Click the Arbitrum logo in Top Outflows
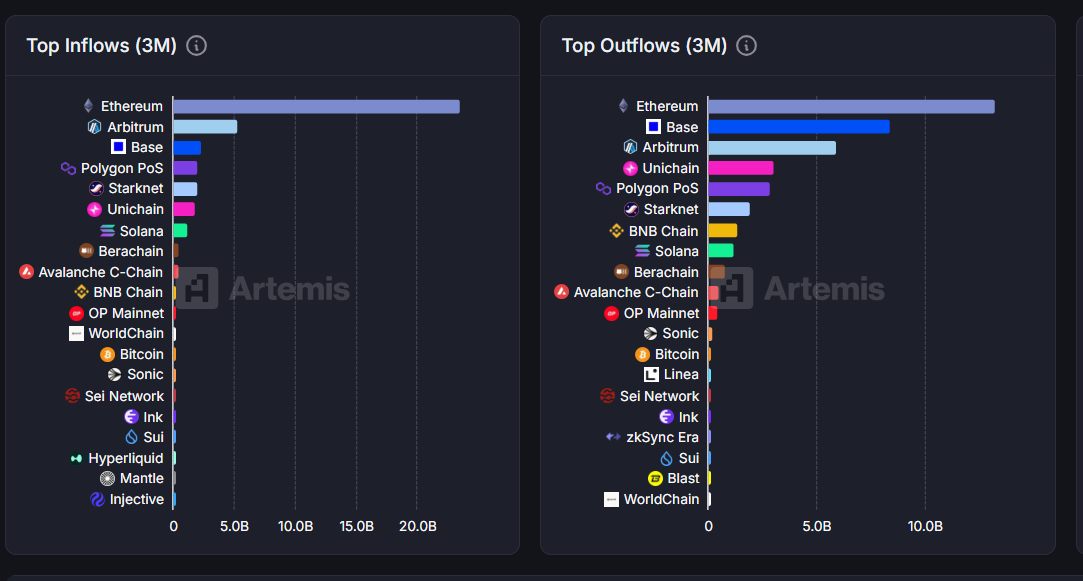Screen dimensions: 1083x581 pyautogui.click(x=630, y=147)
